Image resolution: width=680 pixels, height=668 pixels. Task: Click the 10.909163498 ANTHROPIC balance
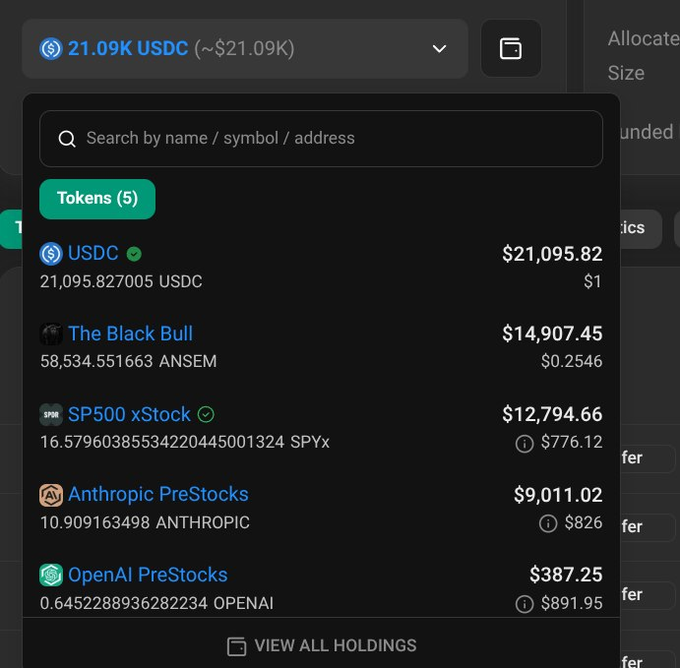145,523
